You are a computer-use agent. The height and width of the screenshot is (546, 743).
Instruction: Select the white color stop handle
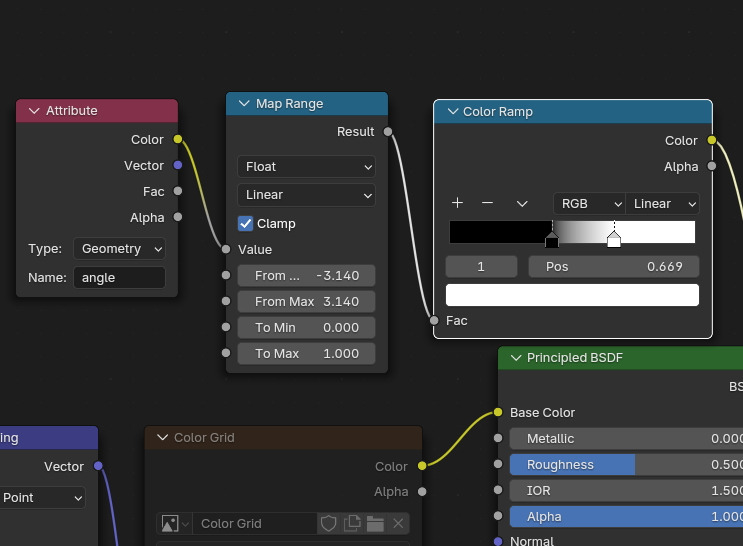tap(614, 240)
